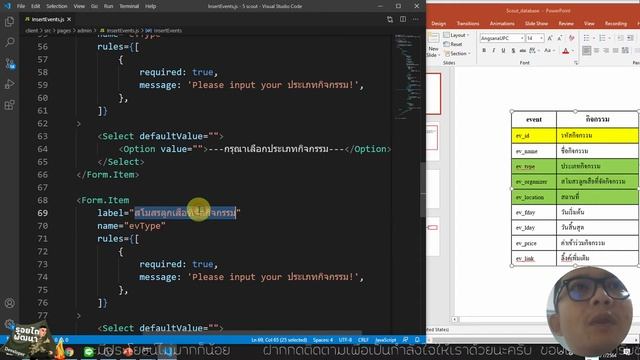Viewport: 640px width, 360px height.
Task: Open the Search view in VS Code activity bar
Action: [x=9, y=42]
